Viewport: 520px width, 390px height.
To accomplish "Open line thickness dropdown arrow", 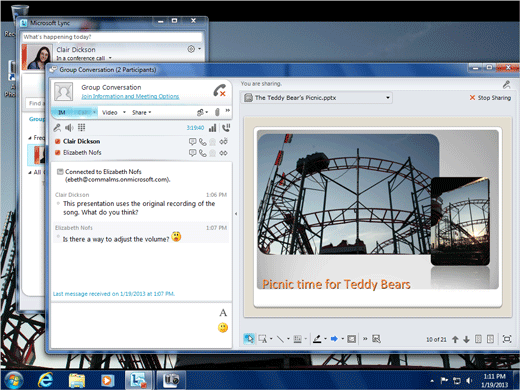I will [x=306, y=339].
